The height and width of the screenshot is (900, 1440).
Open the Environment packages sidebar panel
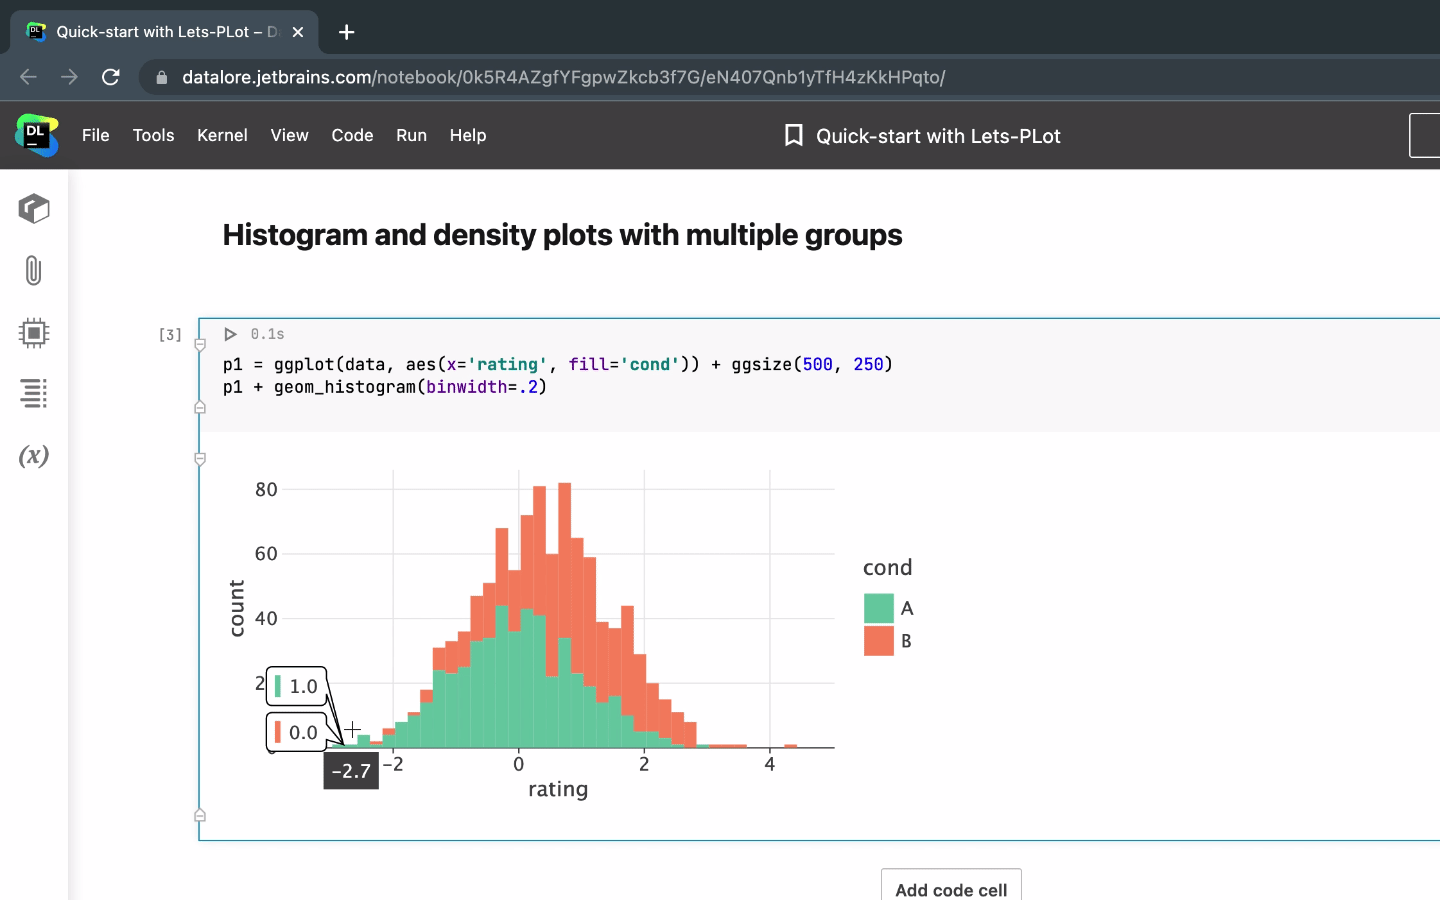click(33, 208)
